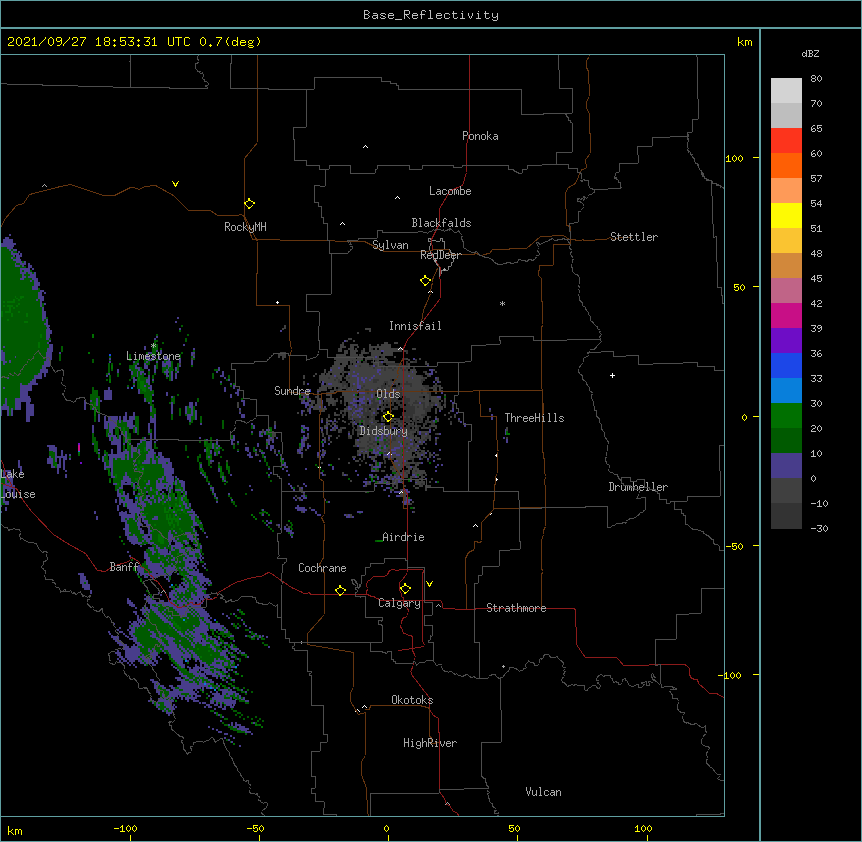
Task: Click the -50 tick label on right axis
Action: [x=734, y=546]
